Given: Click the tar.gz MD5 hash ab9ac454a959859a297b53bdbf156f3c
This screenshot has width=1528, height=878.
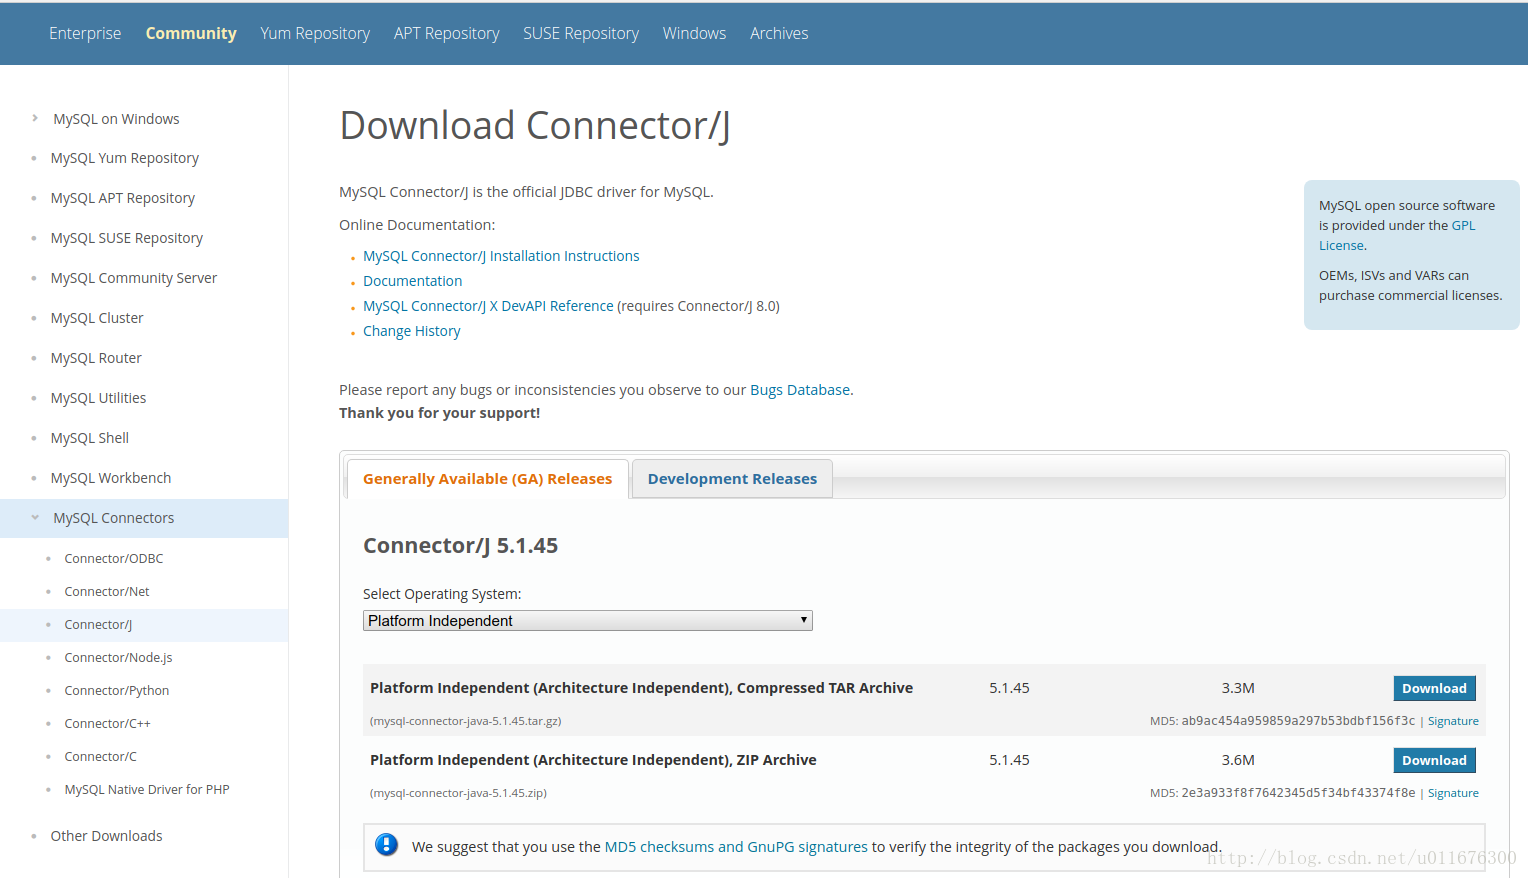Looking at the screenshot, I should [1298, 721].
